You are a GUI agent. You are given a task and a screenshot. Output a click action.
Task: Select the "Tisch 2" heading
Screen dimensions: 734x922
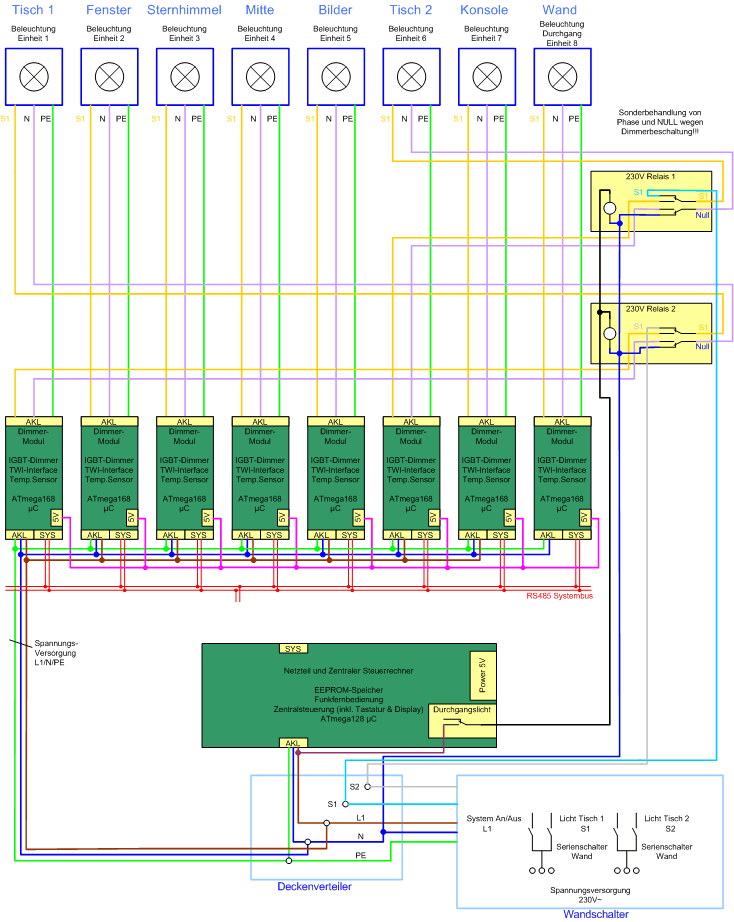(411, 10)
